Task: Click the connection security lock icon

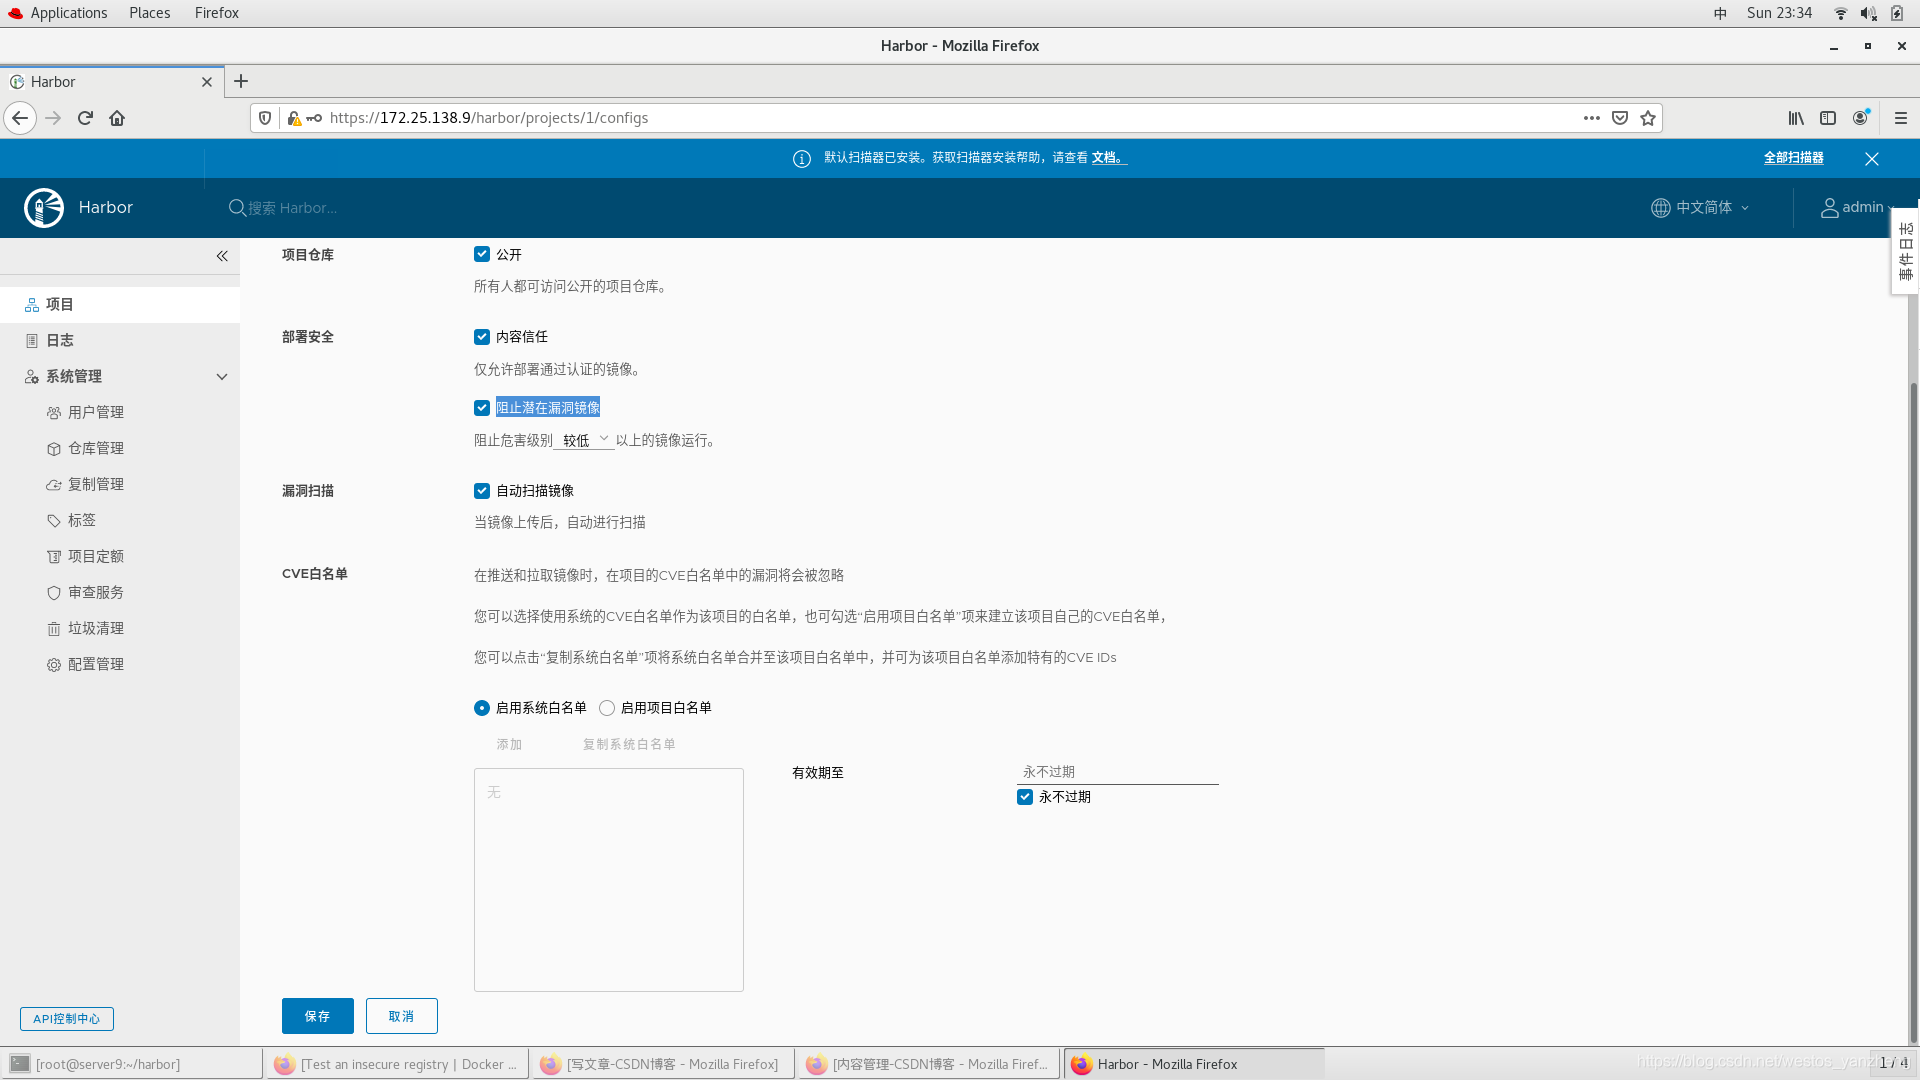Action: tap(294, 118)
